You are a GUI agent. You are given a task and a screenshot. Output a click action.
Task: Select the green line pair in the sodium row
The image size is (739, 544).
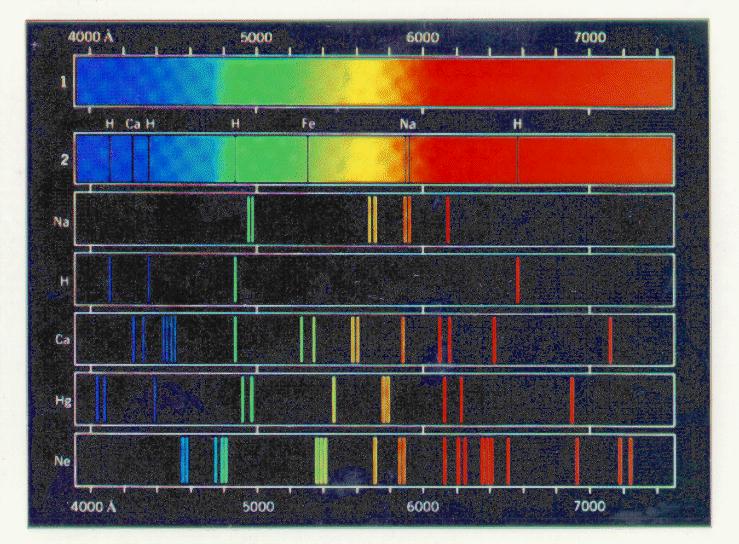pos(250,220)
